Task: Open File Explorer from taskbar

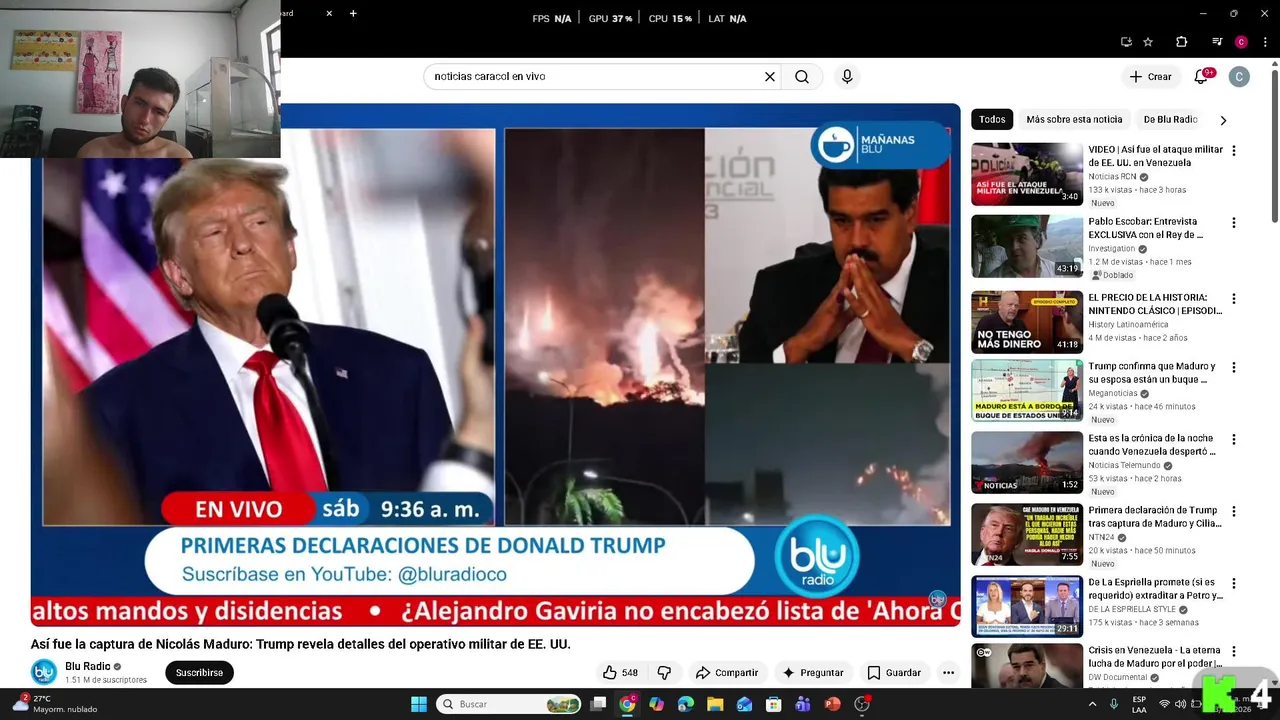Action: pos(715,704)
